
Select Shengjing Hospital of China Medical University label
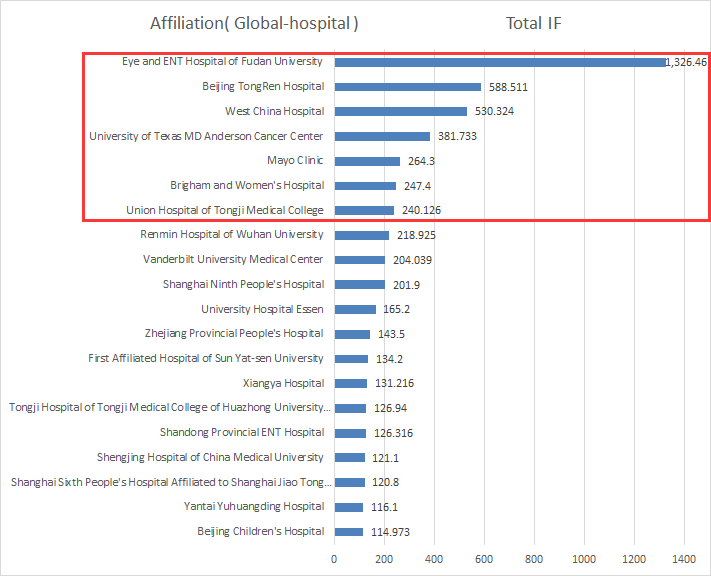tap(210, 457)
